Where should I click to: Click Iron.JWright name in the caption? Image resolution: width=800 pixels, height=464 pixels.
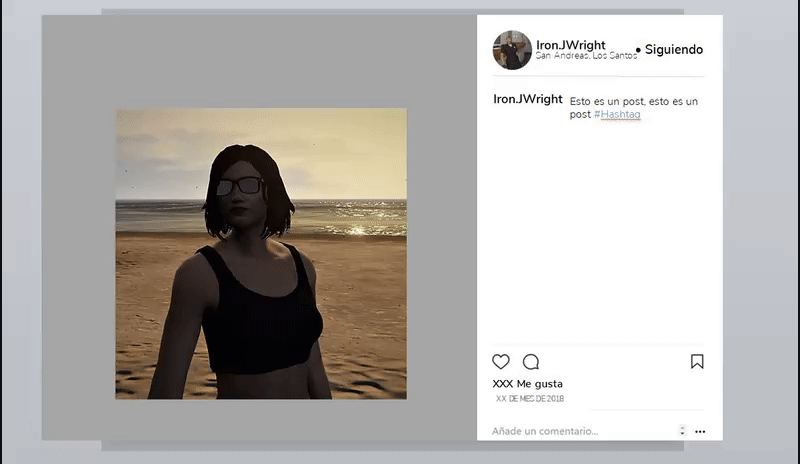click(528, 99)
